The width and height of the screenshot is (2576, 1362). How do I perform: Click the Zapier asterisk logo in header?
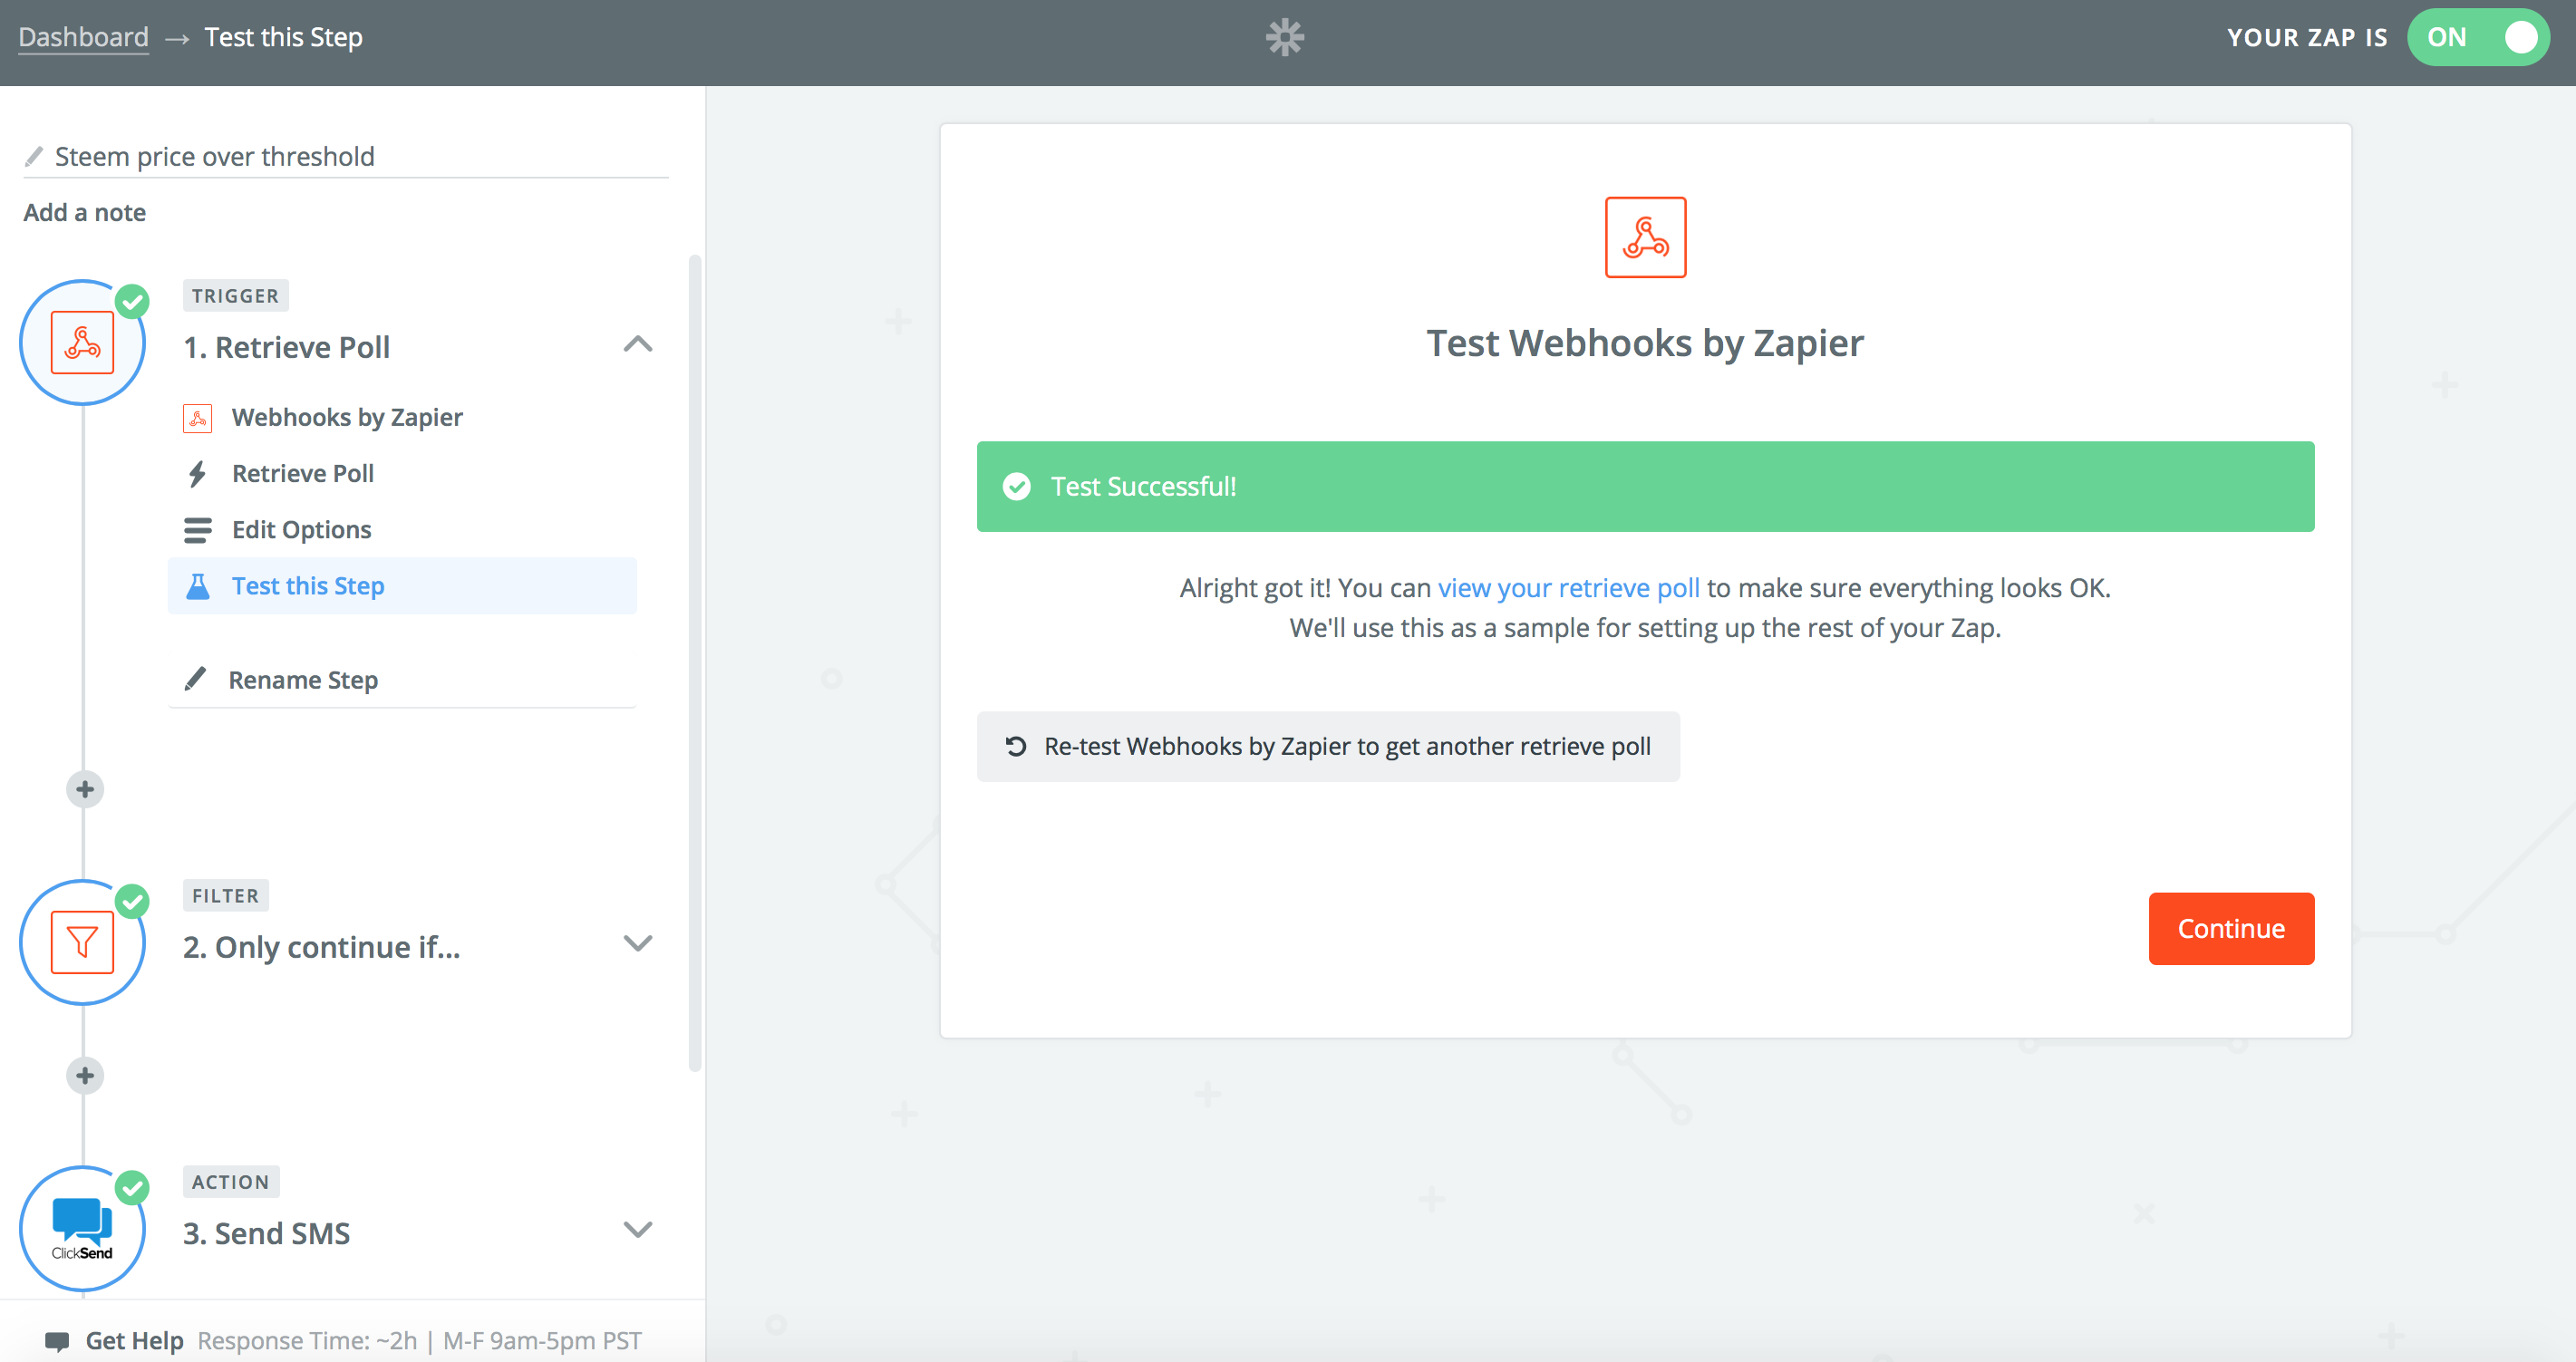coord(1285,38)
